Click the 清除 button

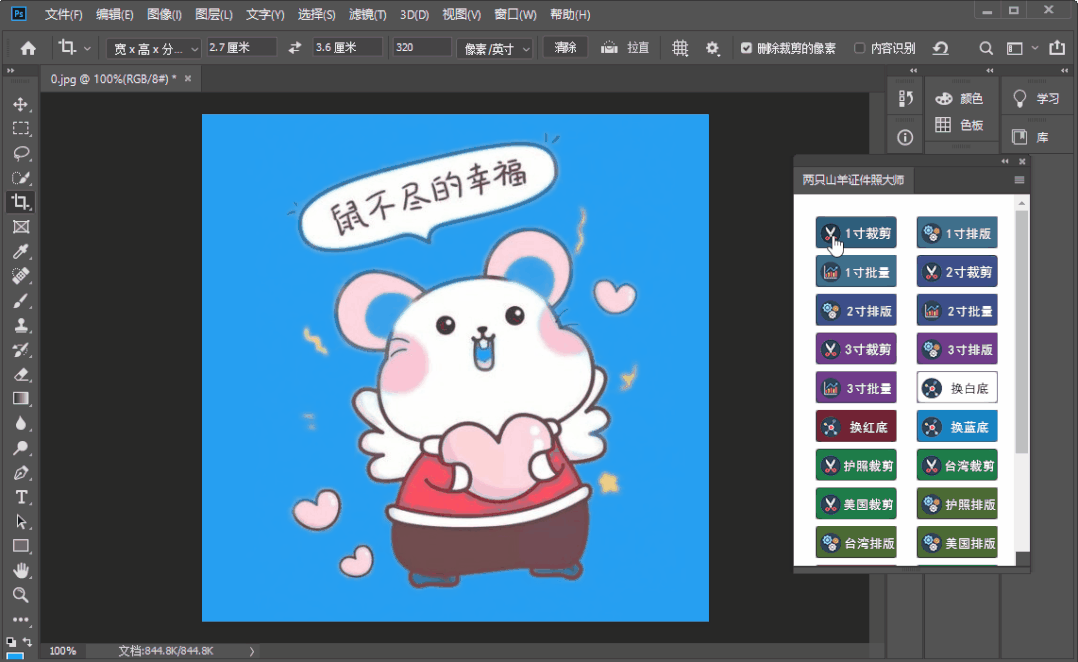565,47
